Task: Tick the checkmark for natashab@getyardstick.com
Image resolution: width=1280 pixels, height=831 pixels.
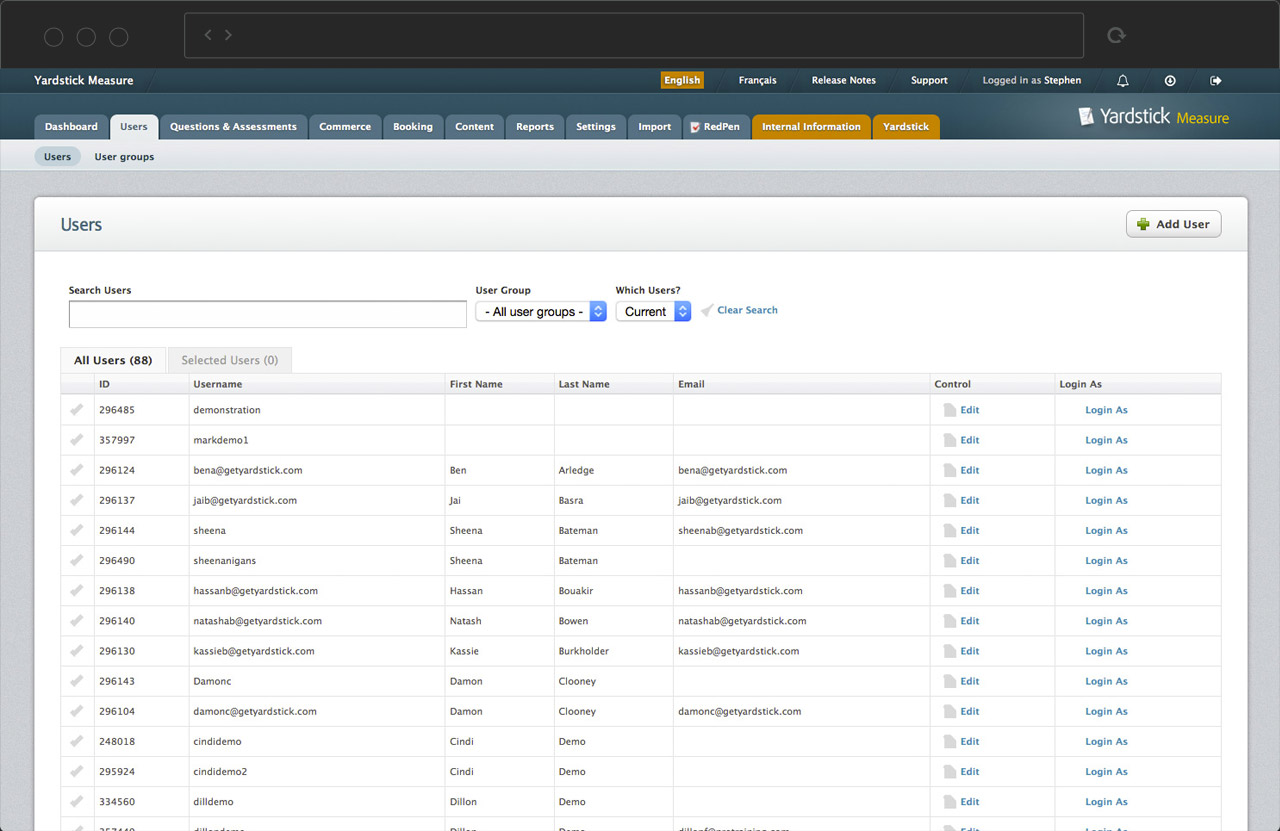Action: pyautogui.click(x=77, y=620)
